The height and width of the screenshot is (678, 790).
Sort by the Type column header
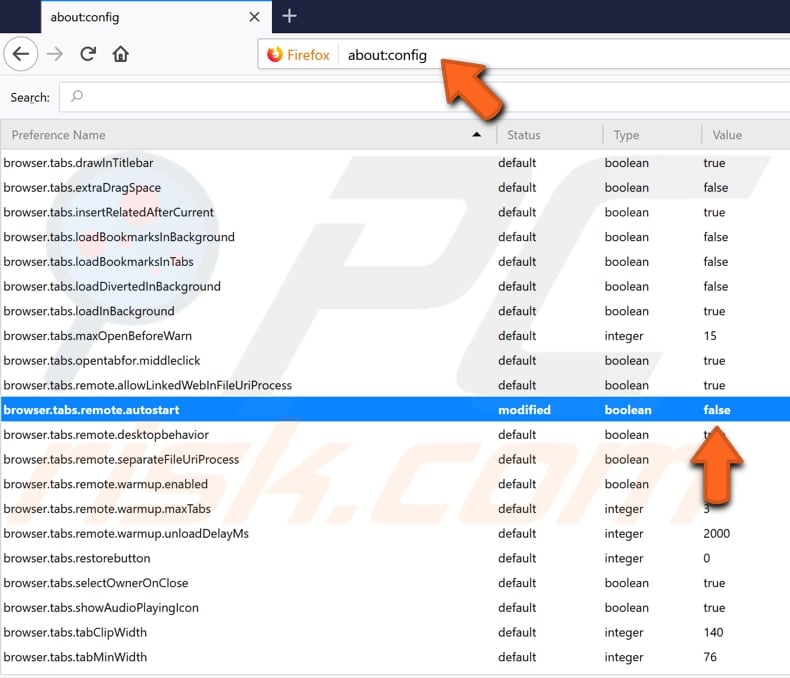pos(651,135)
